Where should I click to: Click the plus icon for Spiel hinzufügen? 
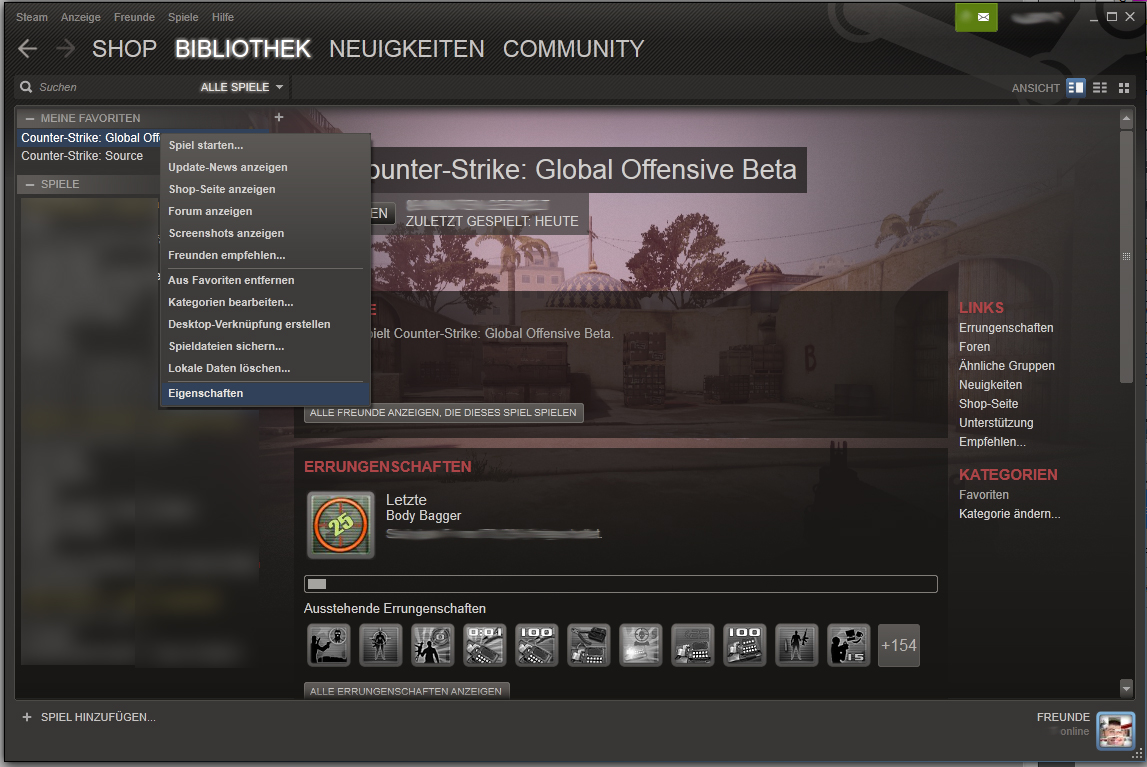pos(27,717)
